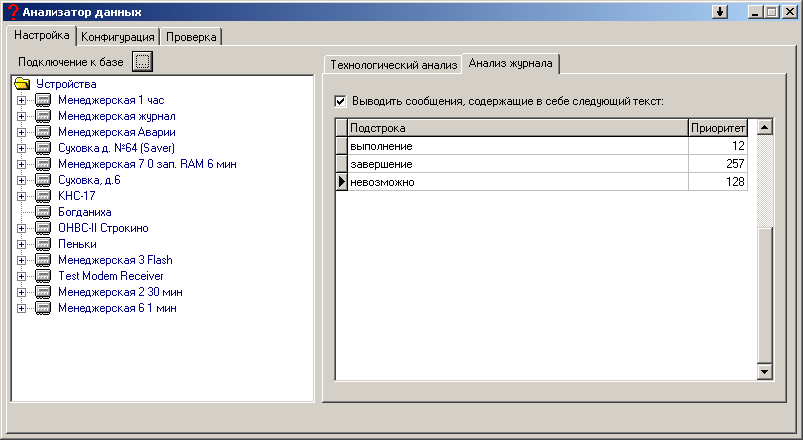
Task: Select the Менеджерская 3 Flash label
Action: (115, 260)
